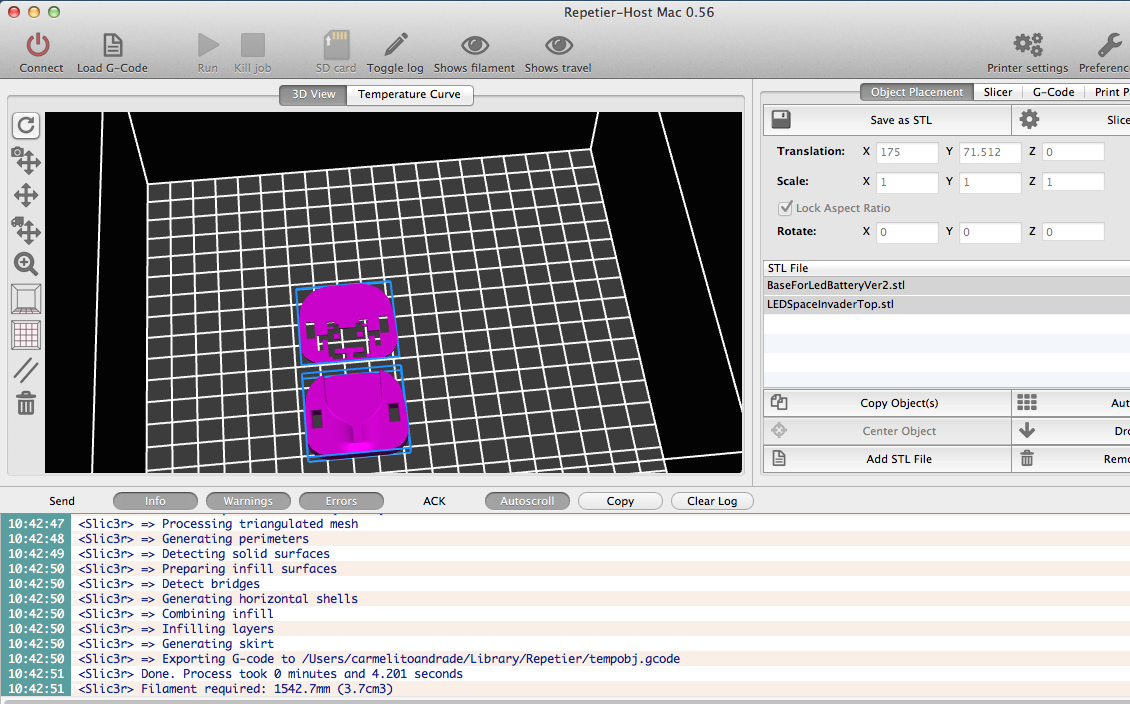Click Rotate X input field
Screen dimensions: 1130x704
tap(907, 232)
